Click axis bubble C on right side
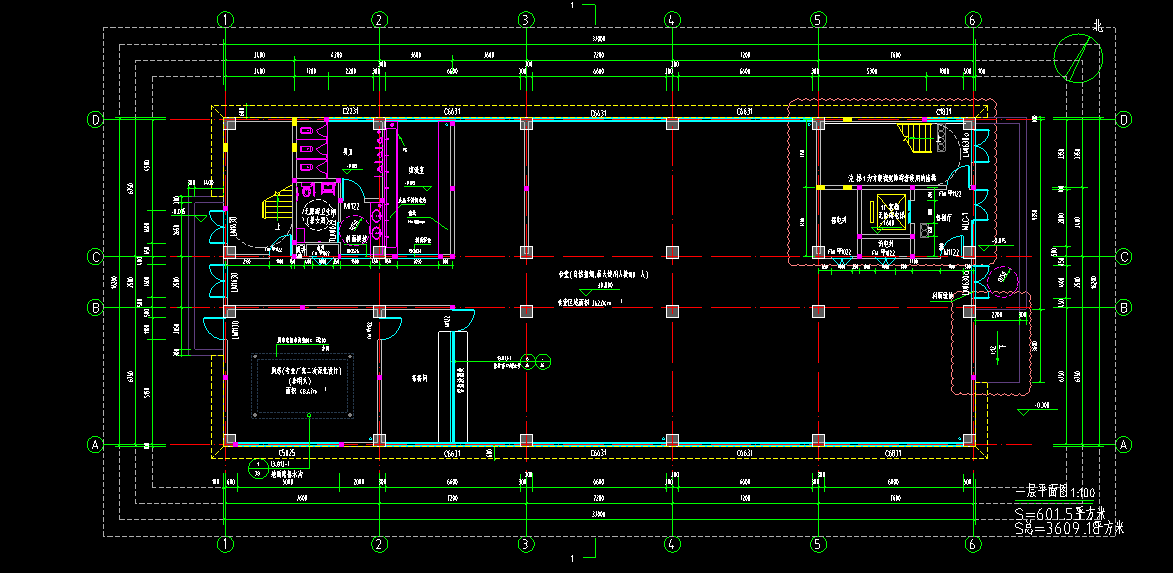This screenshot has width=1173, height=573. tap(1123, 257)
